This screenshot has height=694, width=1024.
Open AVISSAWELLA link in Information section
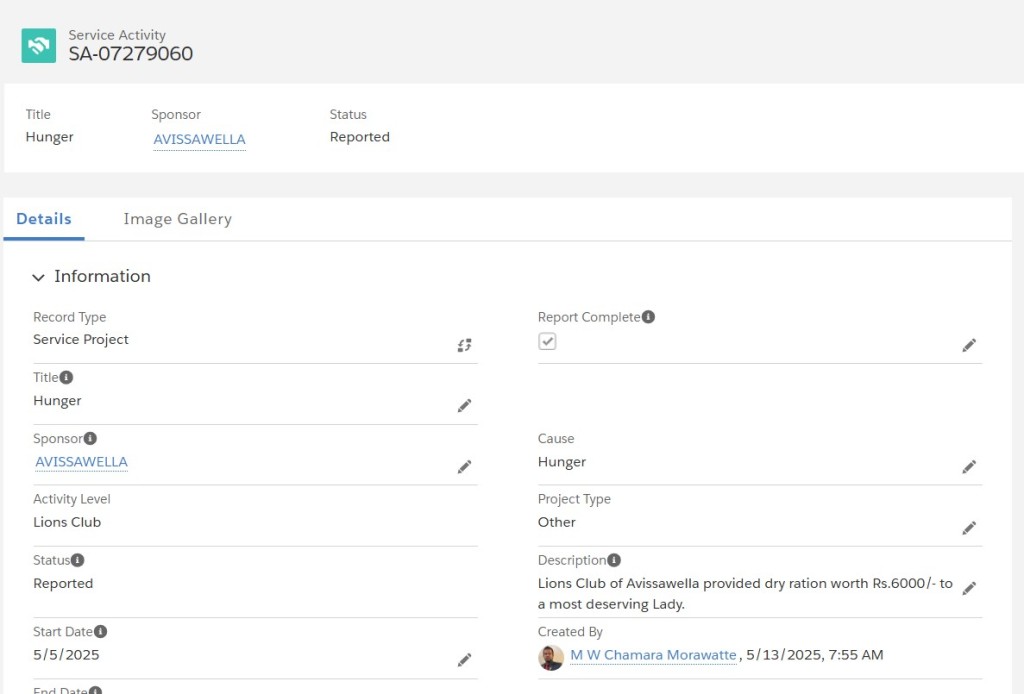click(x=81, y=462)
